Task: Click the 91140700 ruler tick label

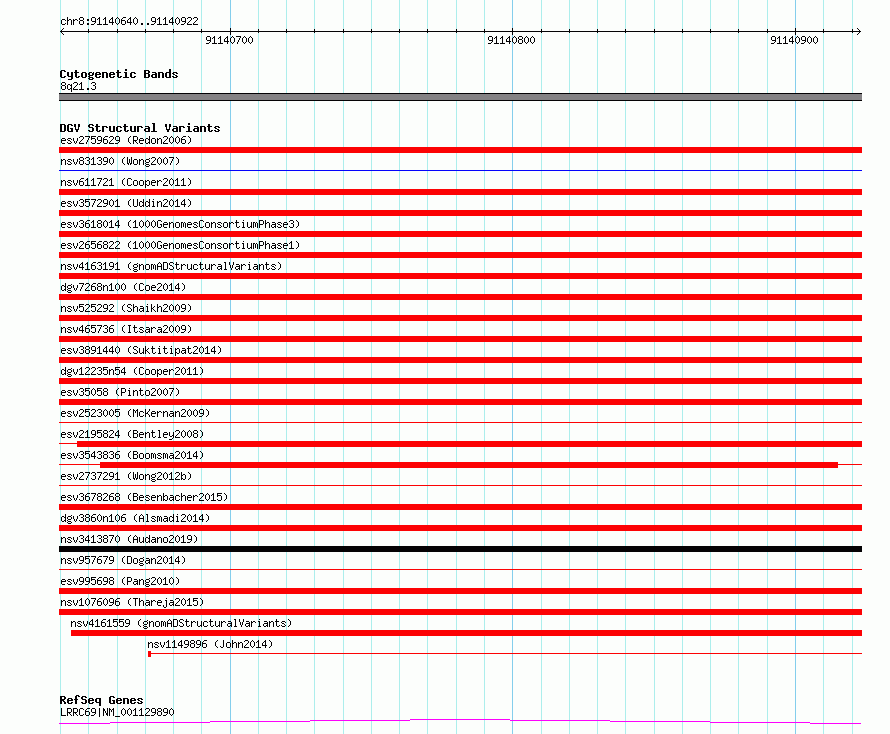Action: pyautogui.click(x=229, y=40)
